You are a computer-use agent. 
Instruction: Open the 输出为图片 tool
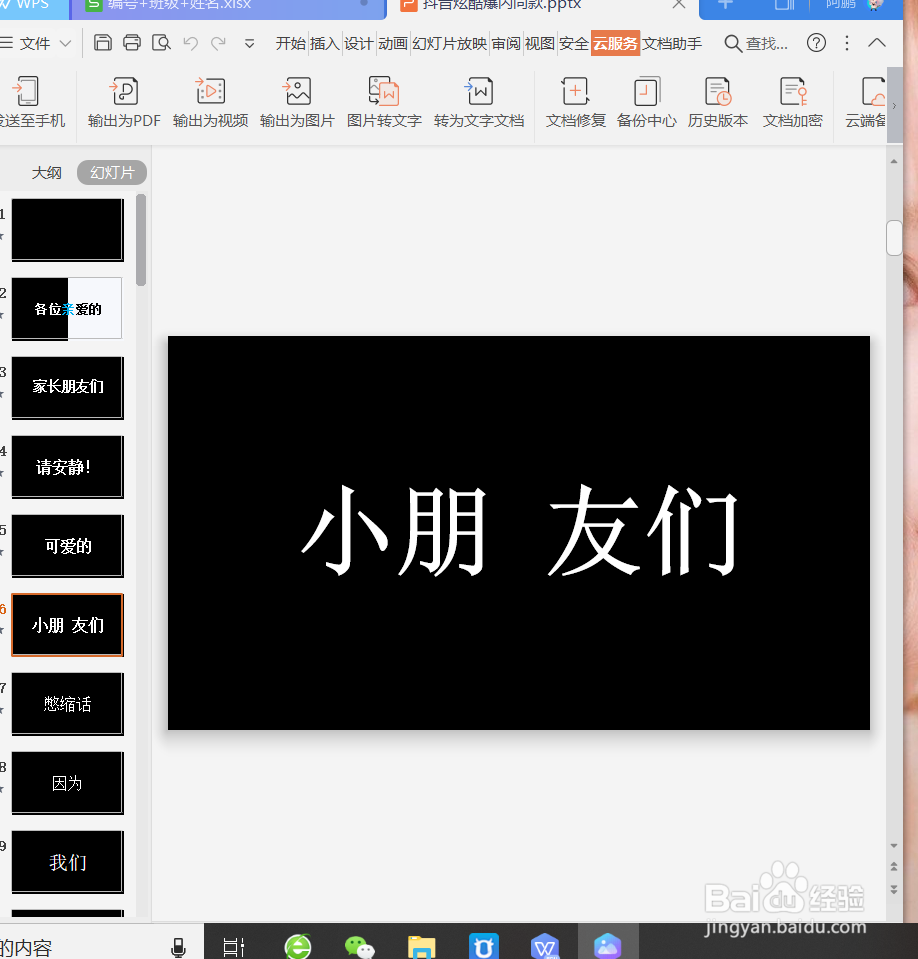(x=297, y=100)
